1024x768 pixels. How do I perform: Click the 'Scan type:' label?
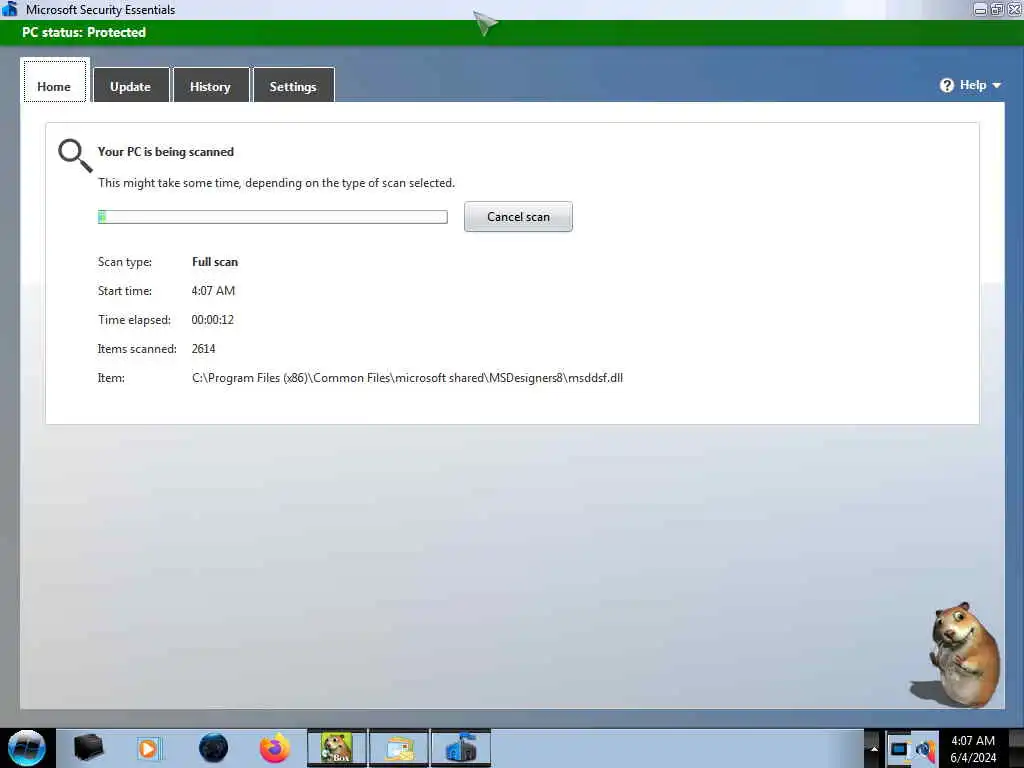(x=125, y=262)
